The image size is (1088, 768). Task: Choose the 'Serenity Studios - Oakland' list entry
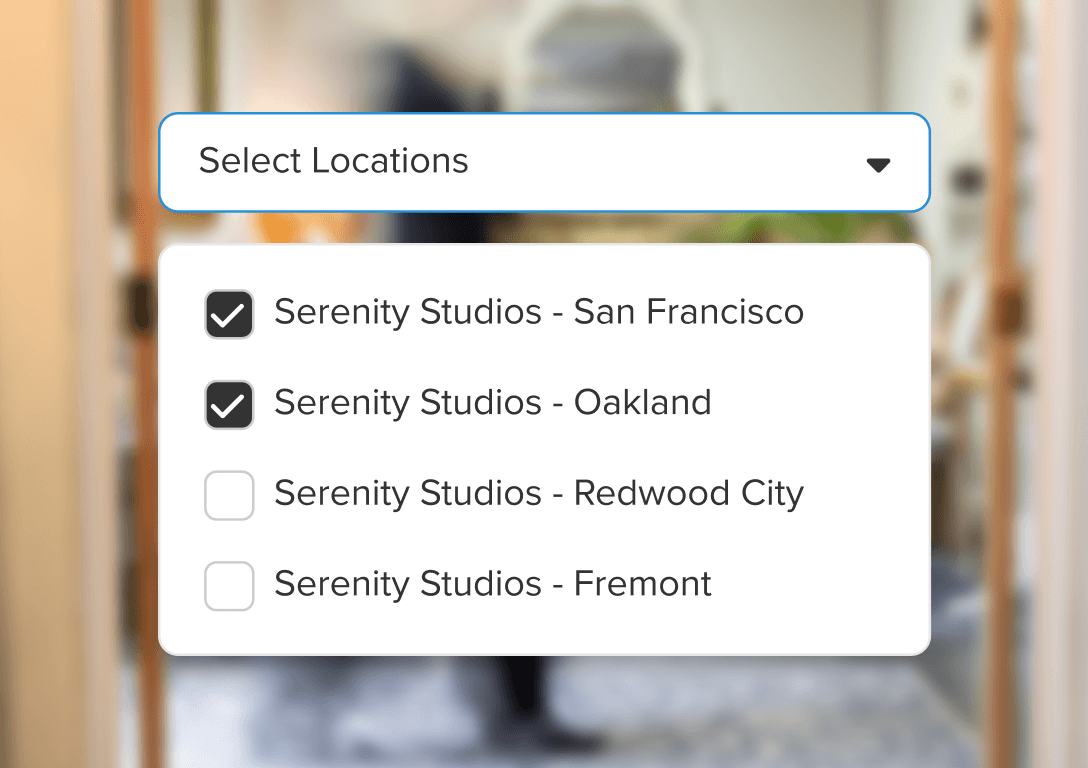492,403
